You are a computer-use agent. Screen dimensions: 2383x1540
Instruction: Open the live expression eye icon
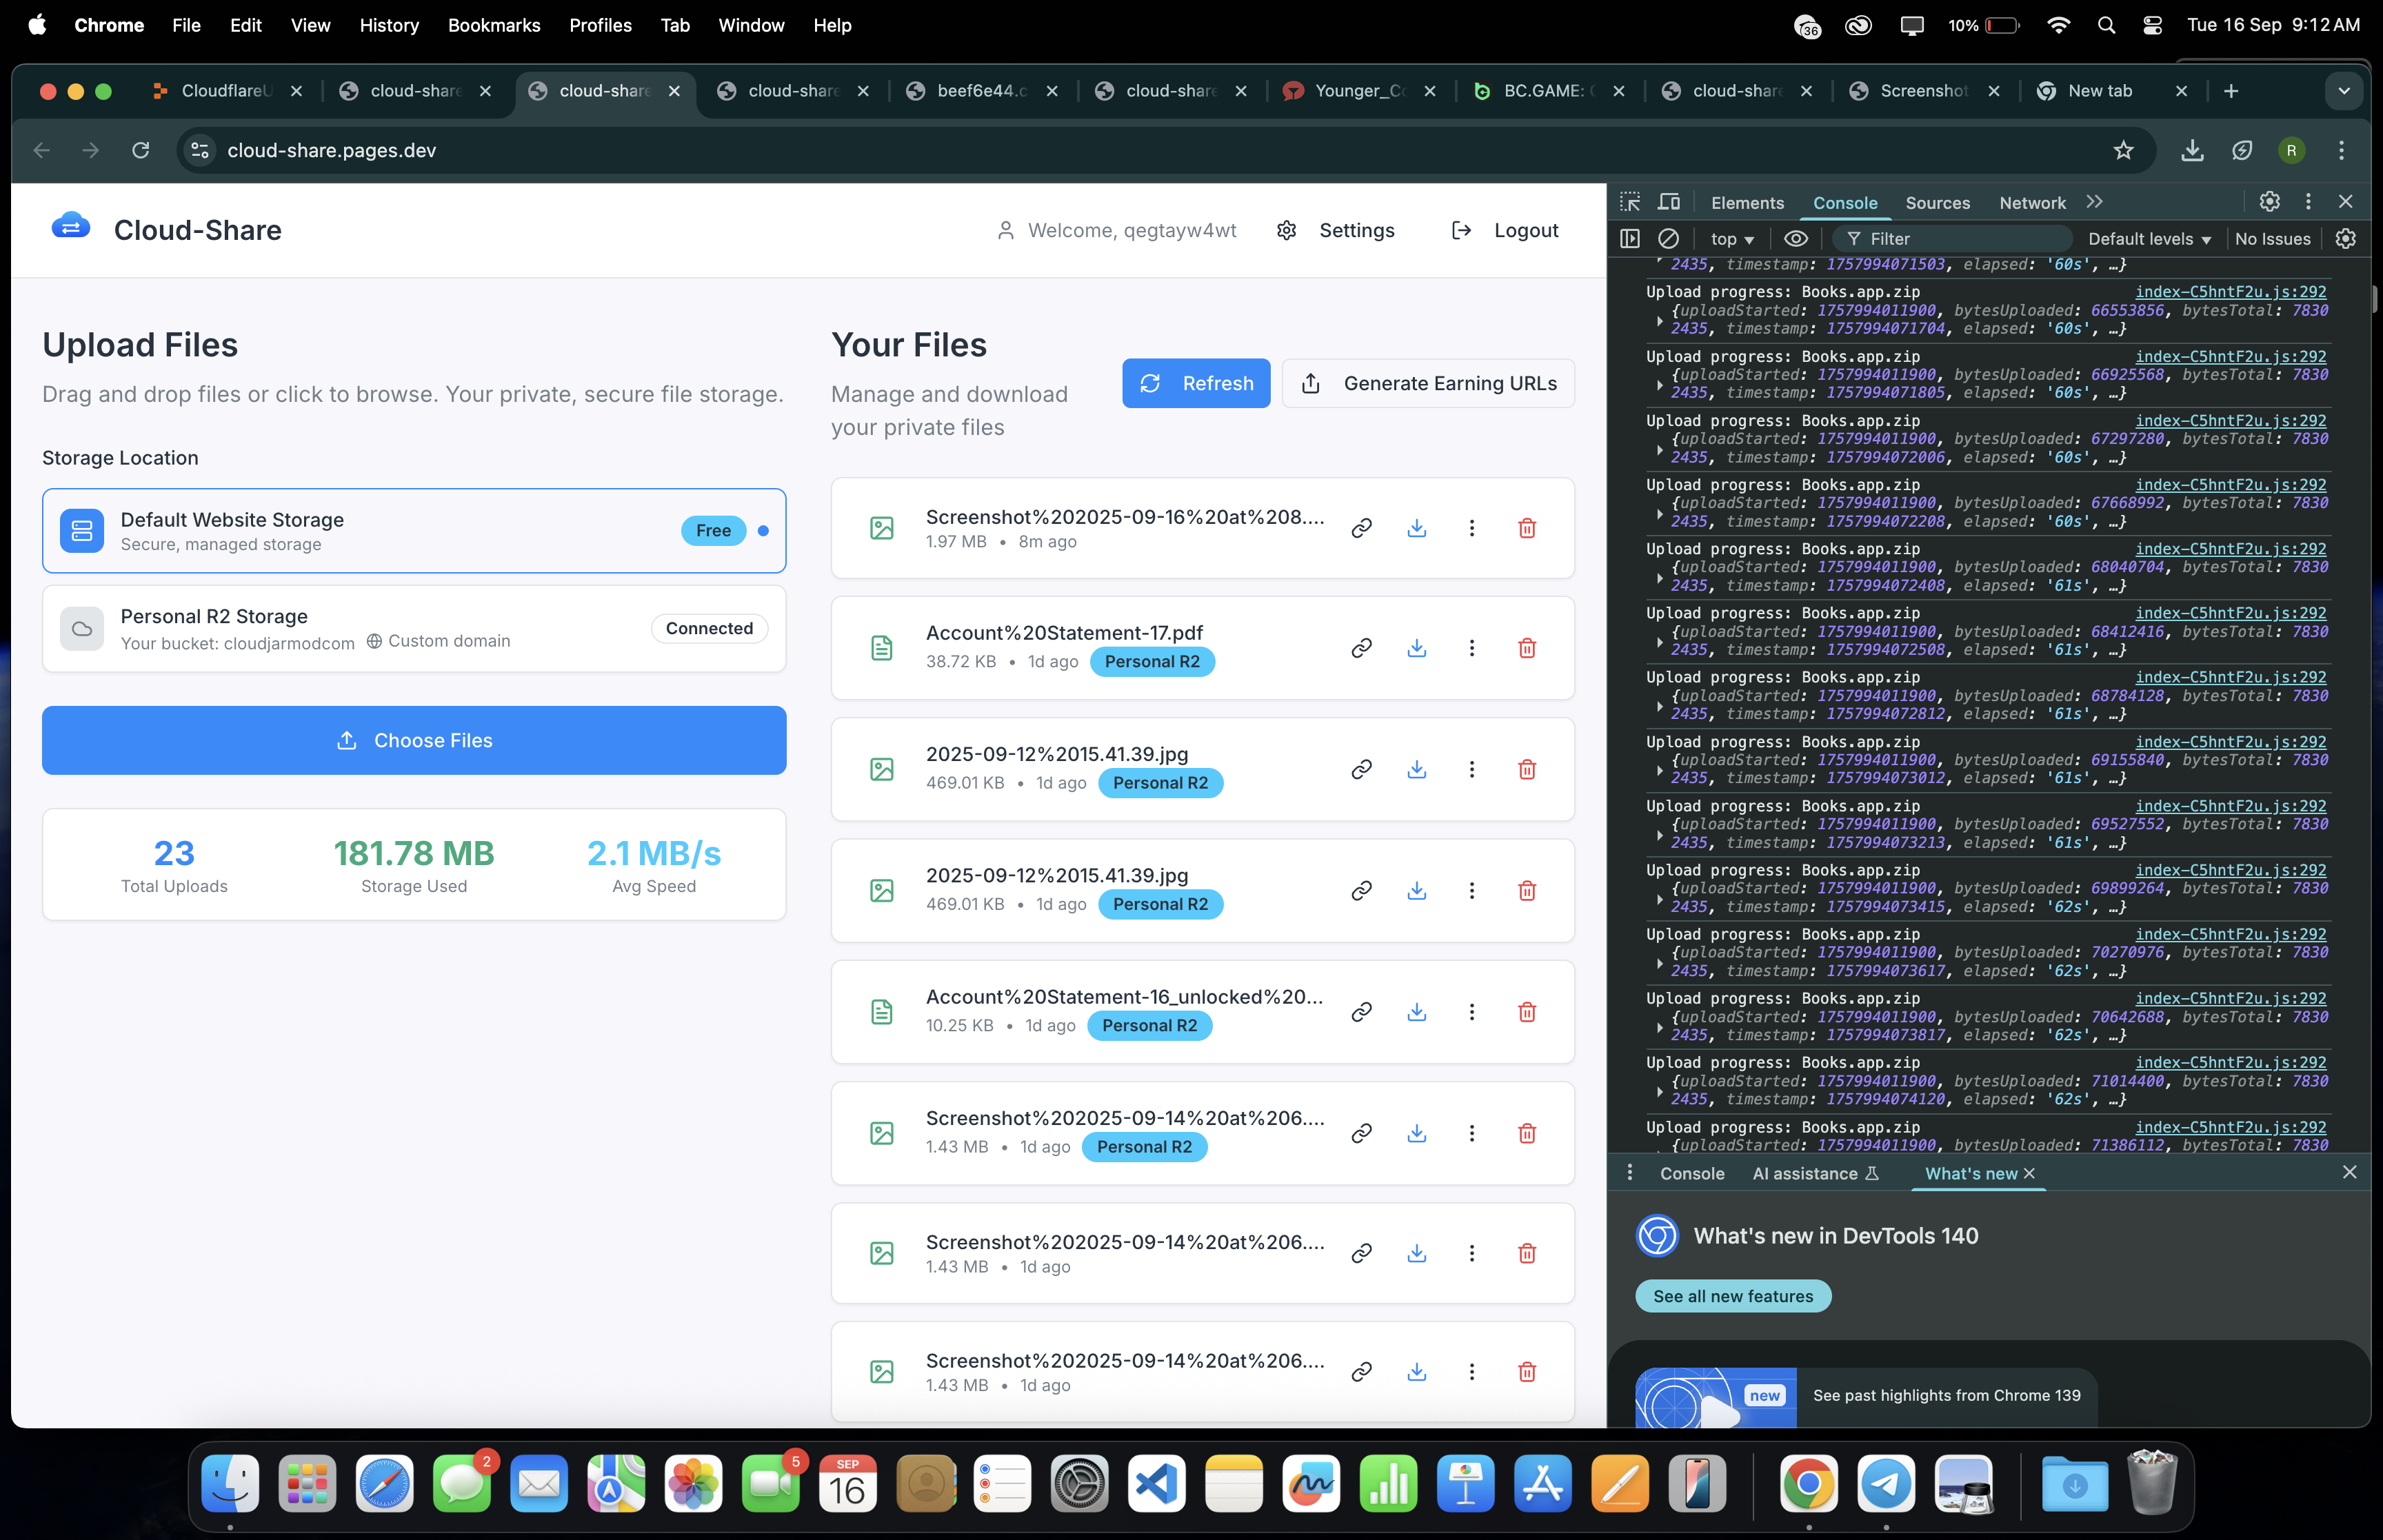(x=1796, y=239)
